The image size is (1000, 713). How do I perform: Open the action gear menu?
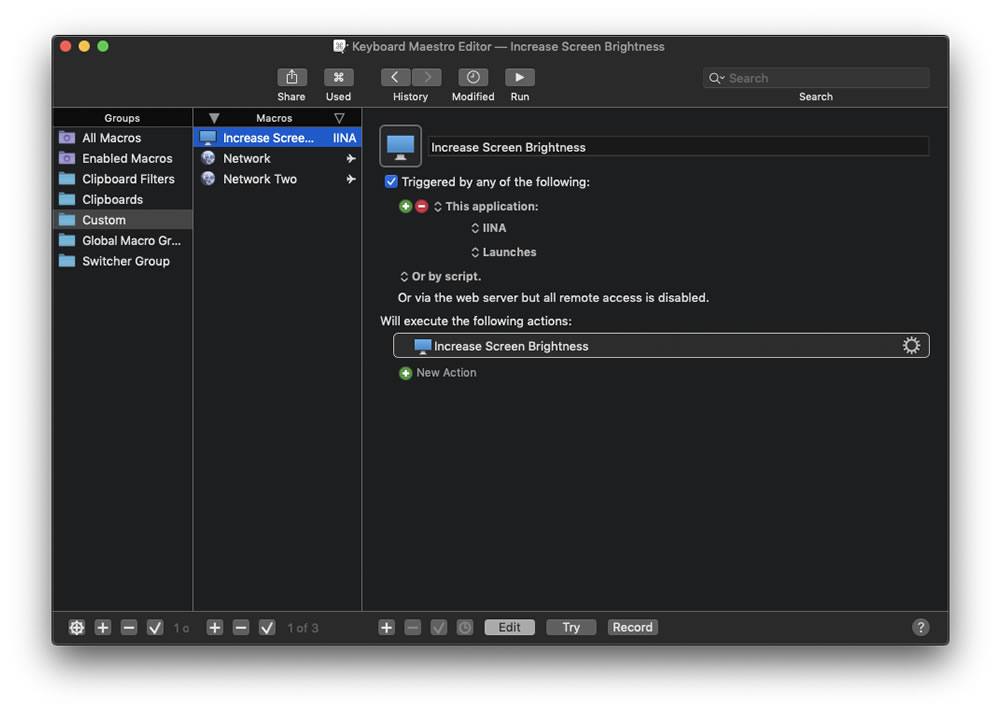[x=911, y=346]
